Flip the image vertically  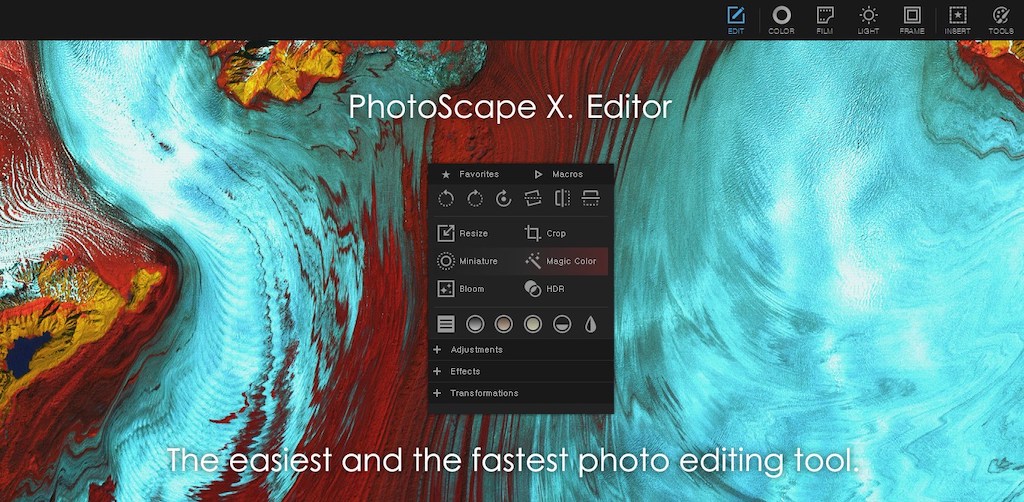click(x=591, y=199)
